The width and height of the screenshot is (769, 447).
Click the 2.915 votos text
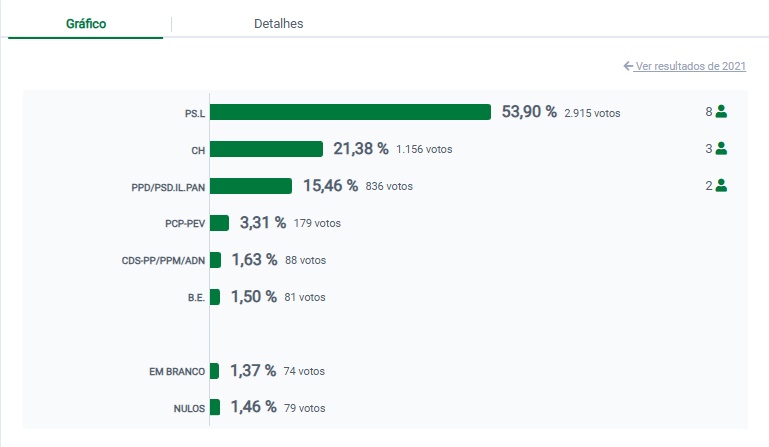(x=592, y=113)
